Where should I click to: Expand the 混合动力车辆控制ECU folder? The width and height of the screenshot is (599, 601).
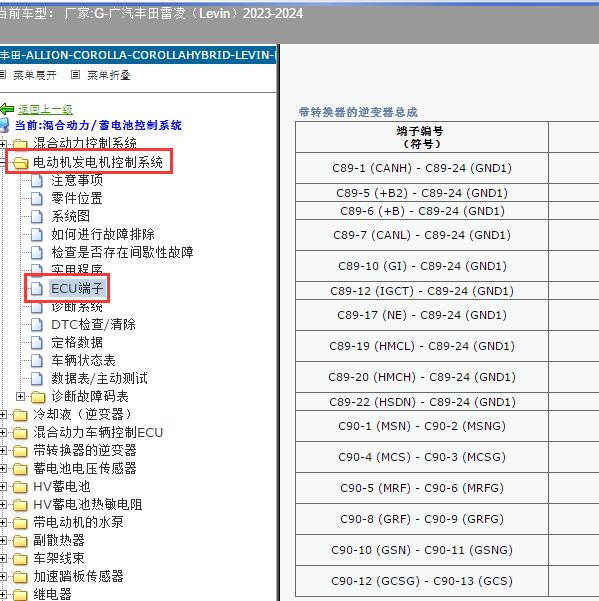coord(2,432)
